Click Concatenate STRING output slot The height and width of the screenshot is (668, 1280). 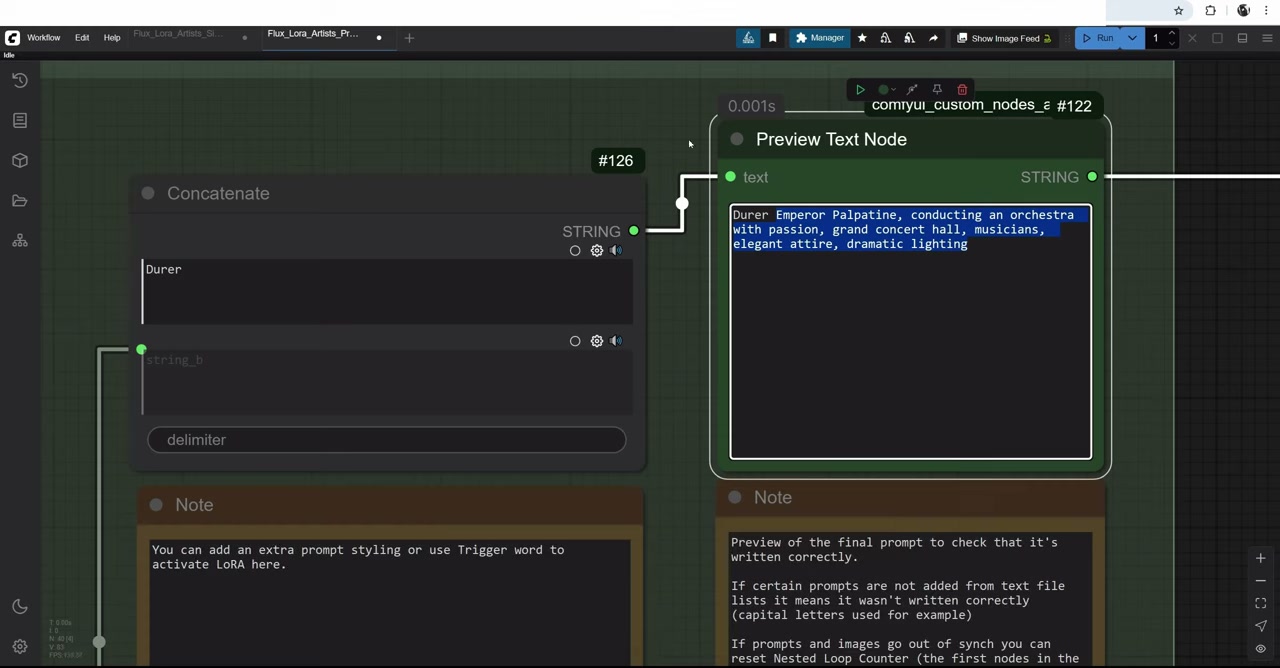click(633, 231)
